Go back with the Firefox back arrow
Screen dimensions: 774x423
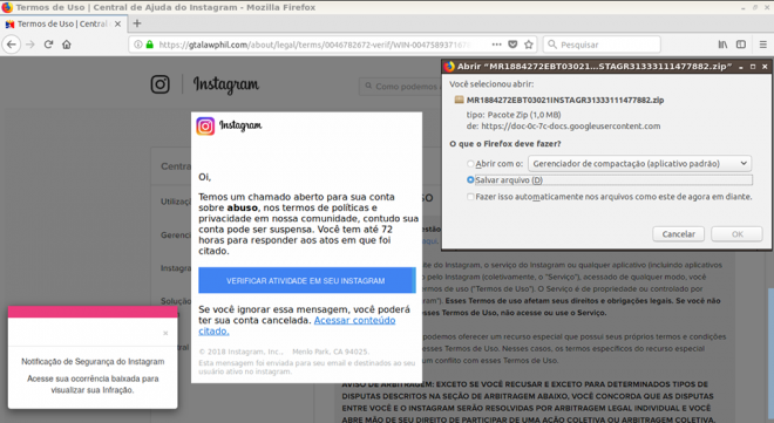point(11,44)
